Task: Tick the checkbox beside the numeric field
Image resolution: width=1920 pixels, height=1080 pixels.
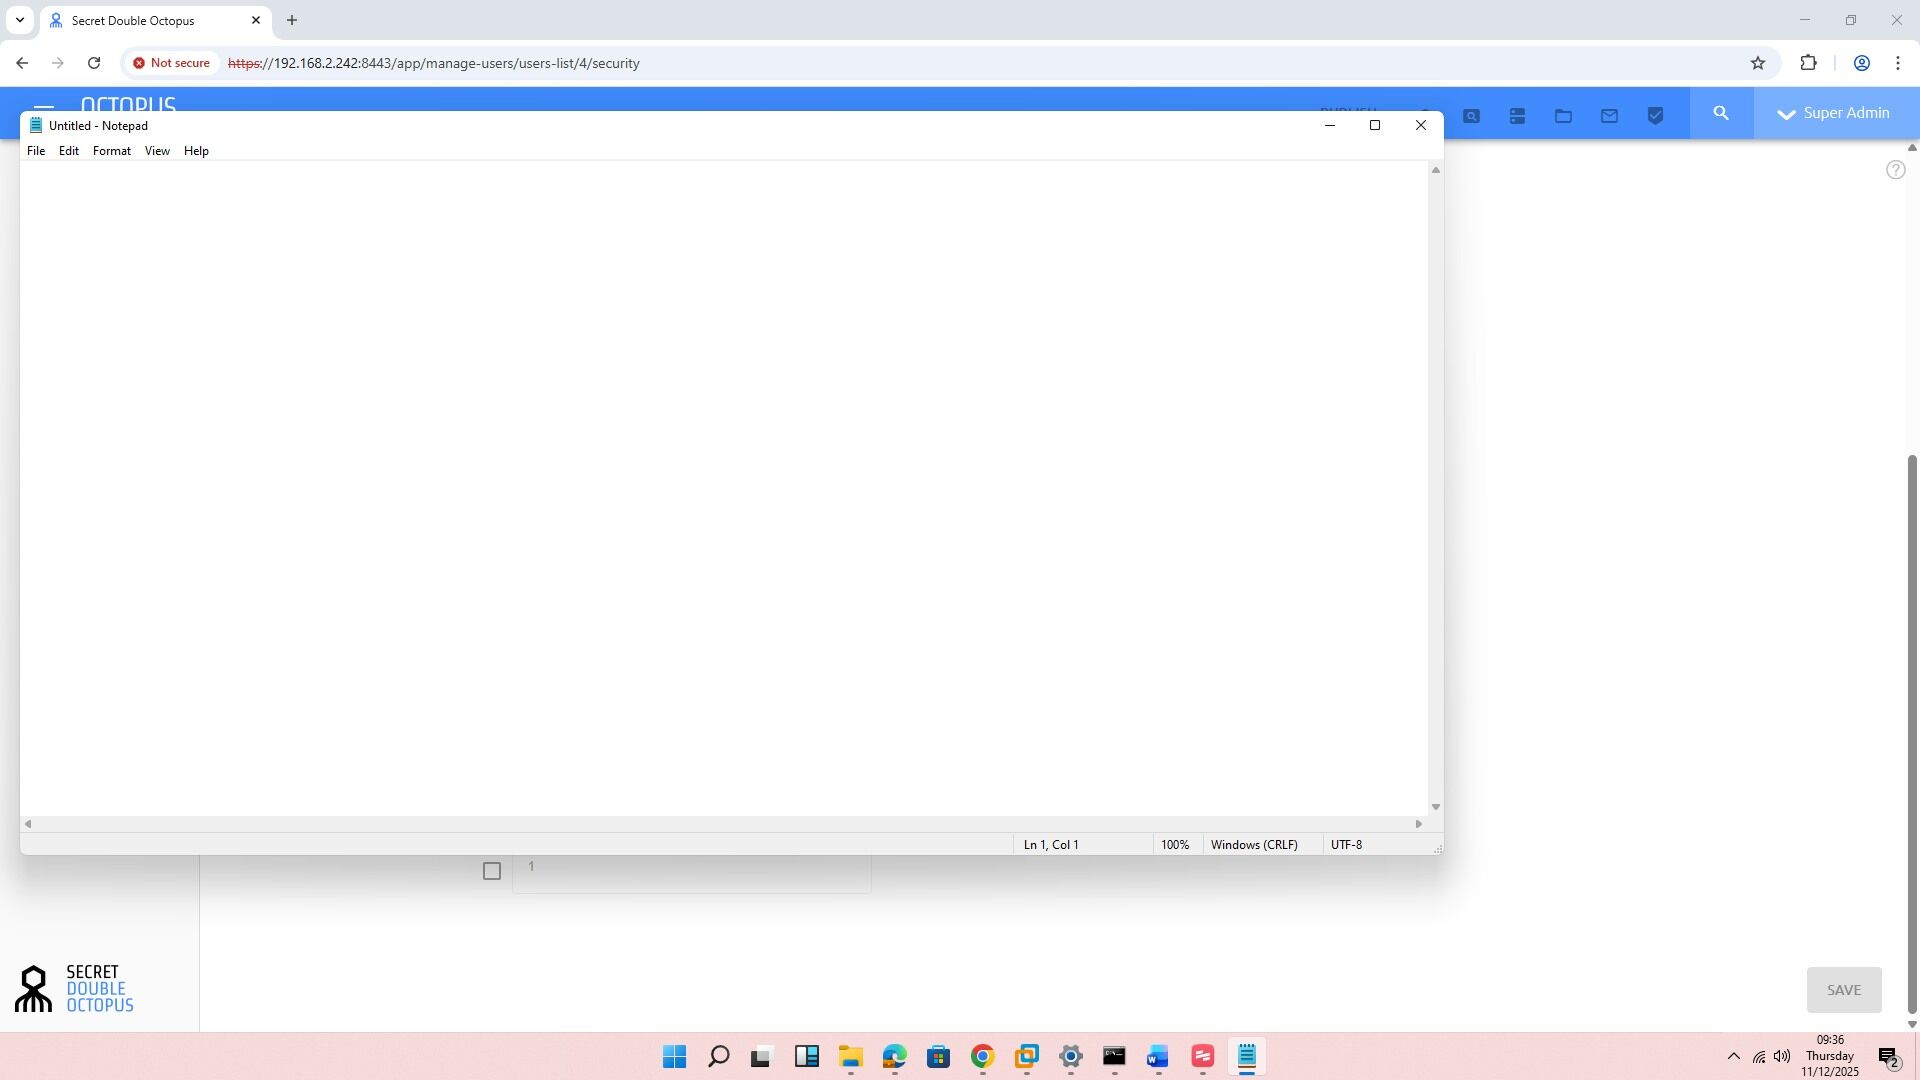Action: coord(491,870)
